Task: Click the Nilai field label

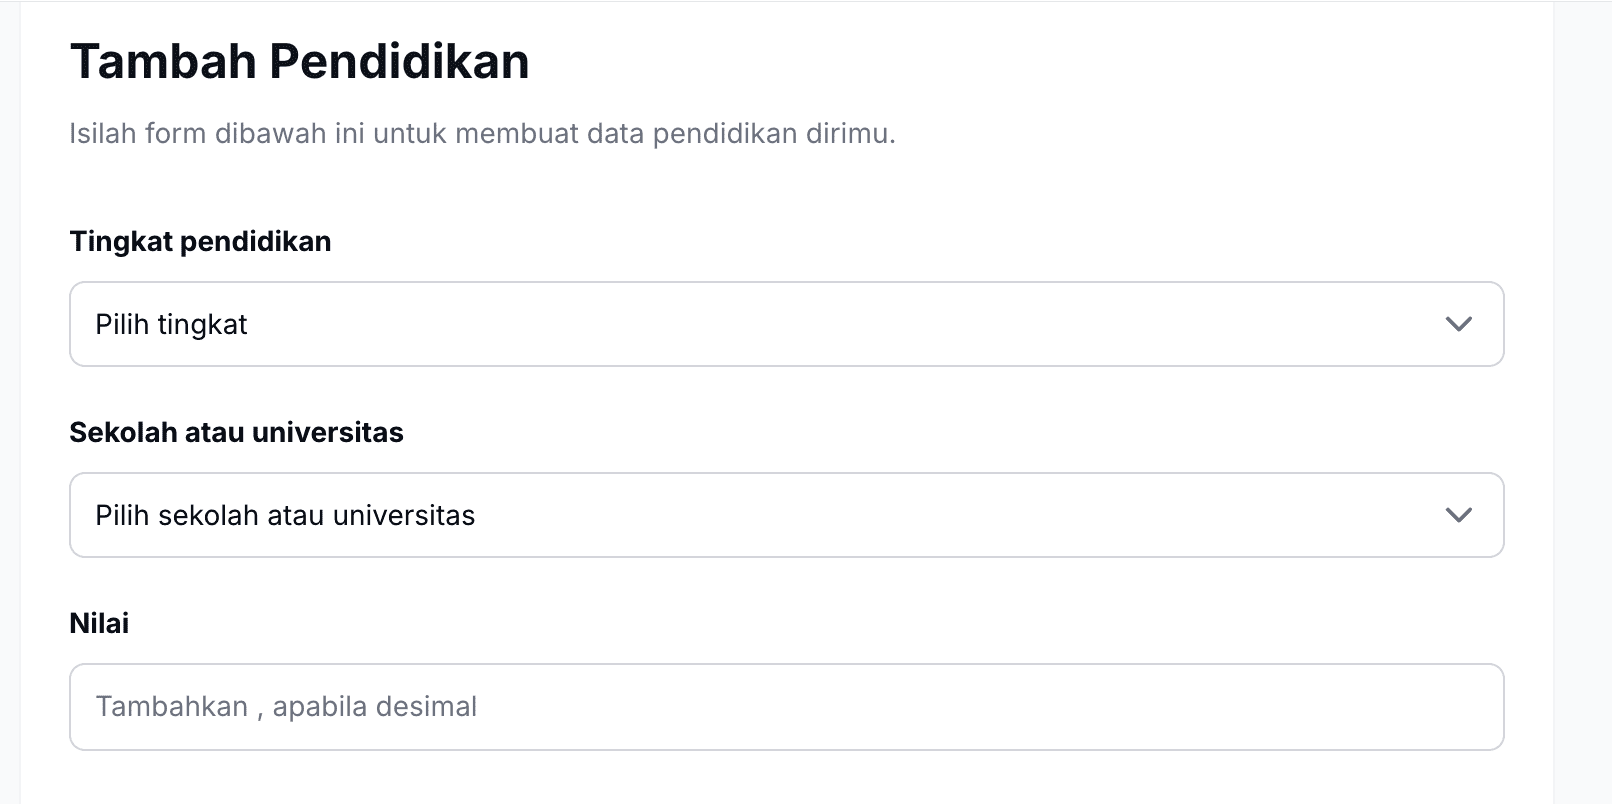Action: [99, 622]
